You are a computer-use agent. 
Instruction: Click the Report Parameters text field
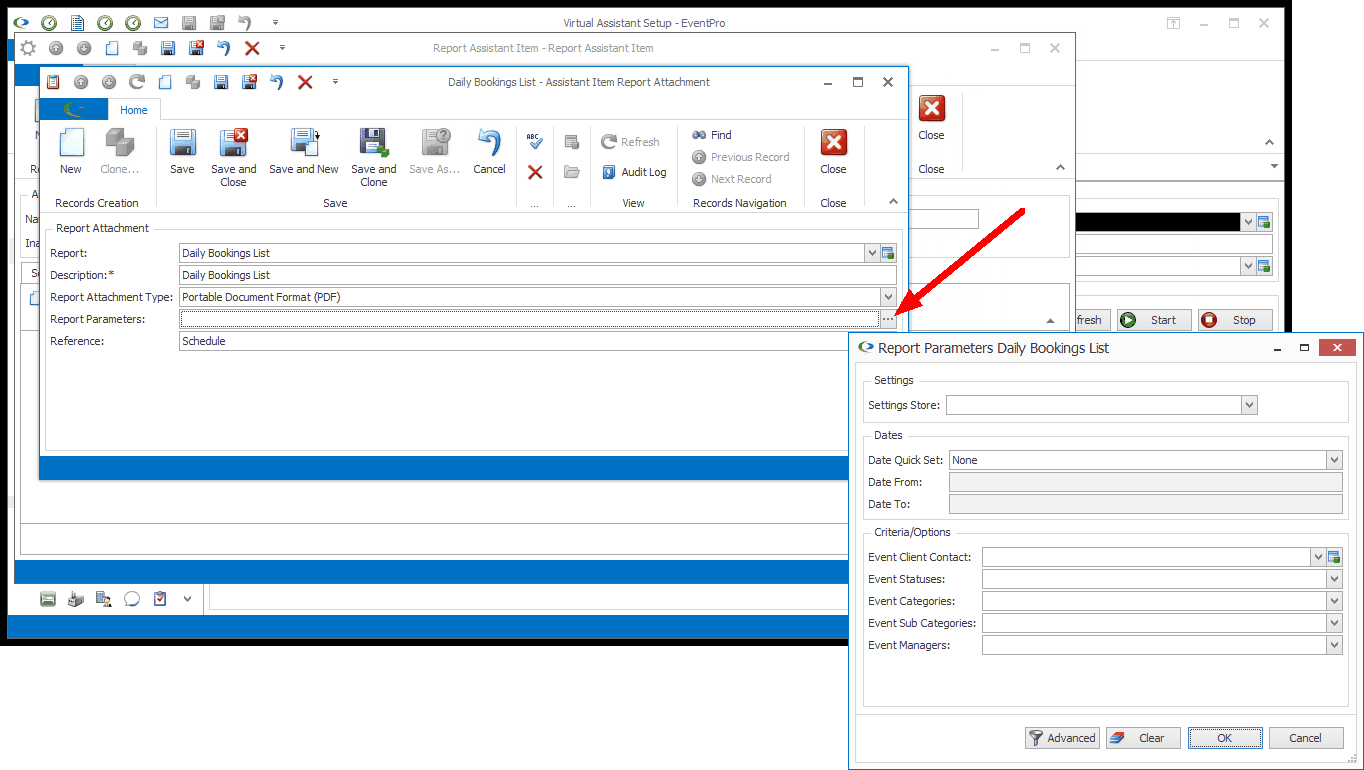click(530, 319)
